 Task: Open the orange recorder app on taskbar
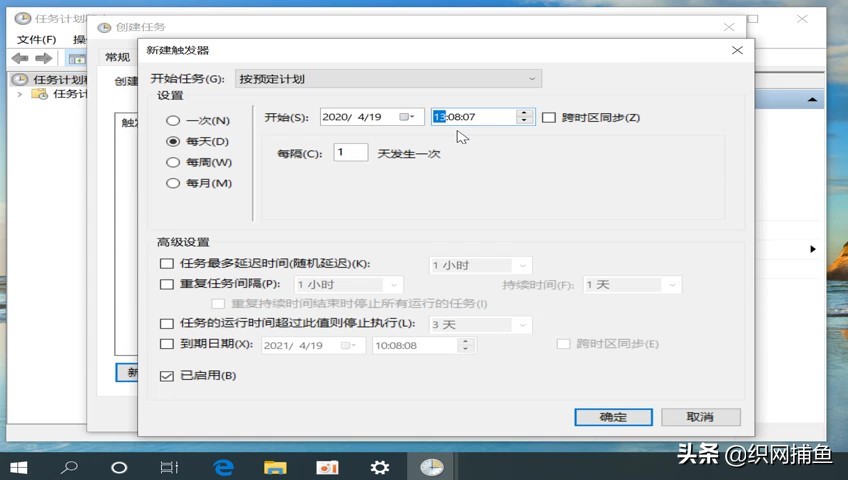[327, 468]
